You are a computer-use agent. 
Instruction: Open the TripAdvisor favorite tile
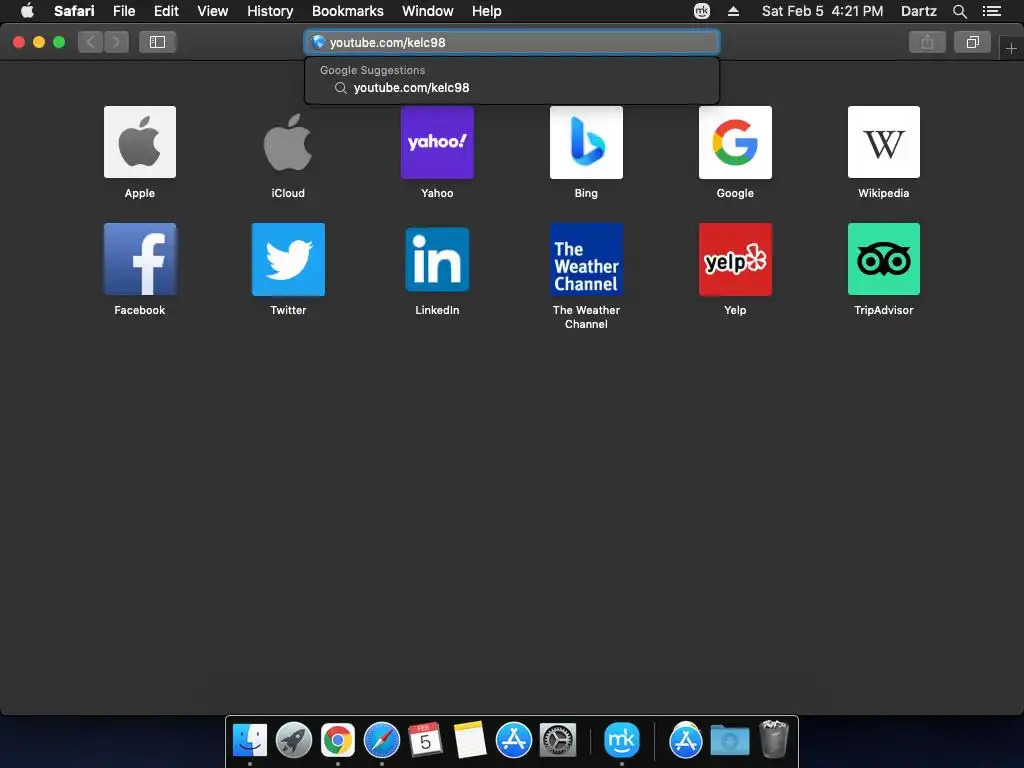click(884, 259)
